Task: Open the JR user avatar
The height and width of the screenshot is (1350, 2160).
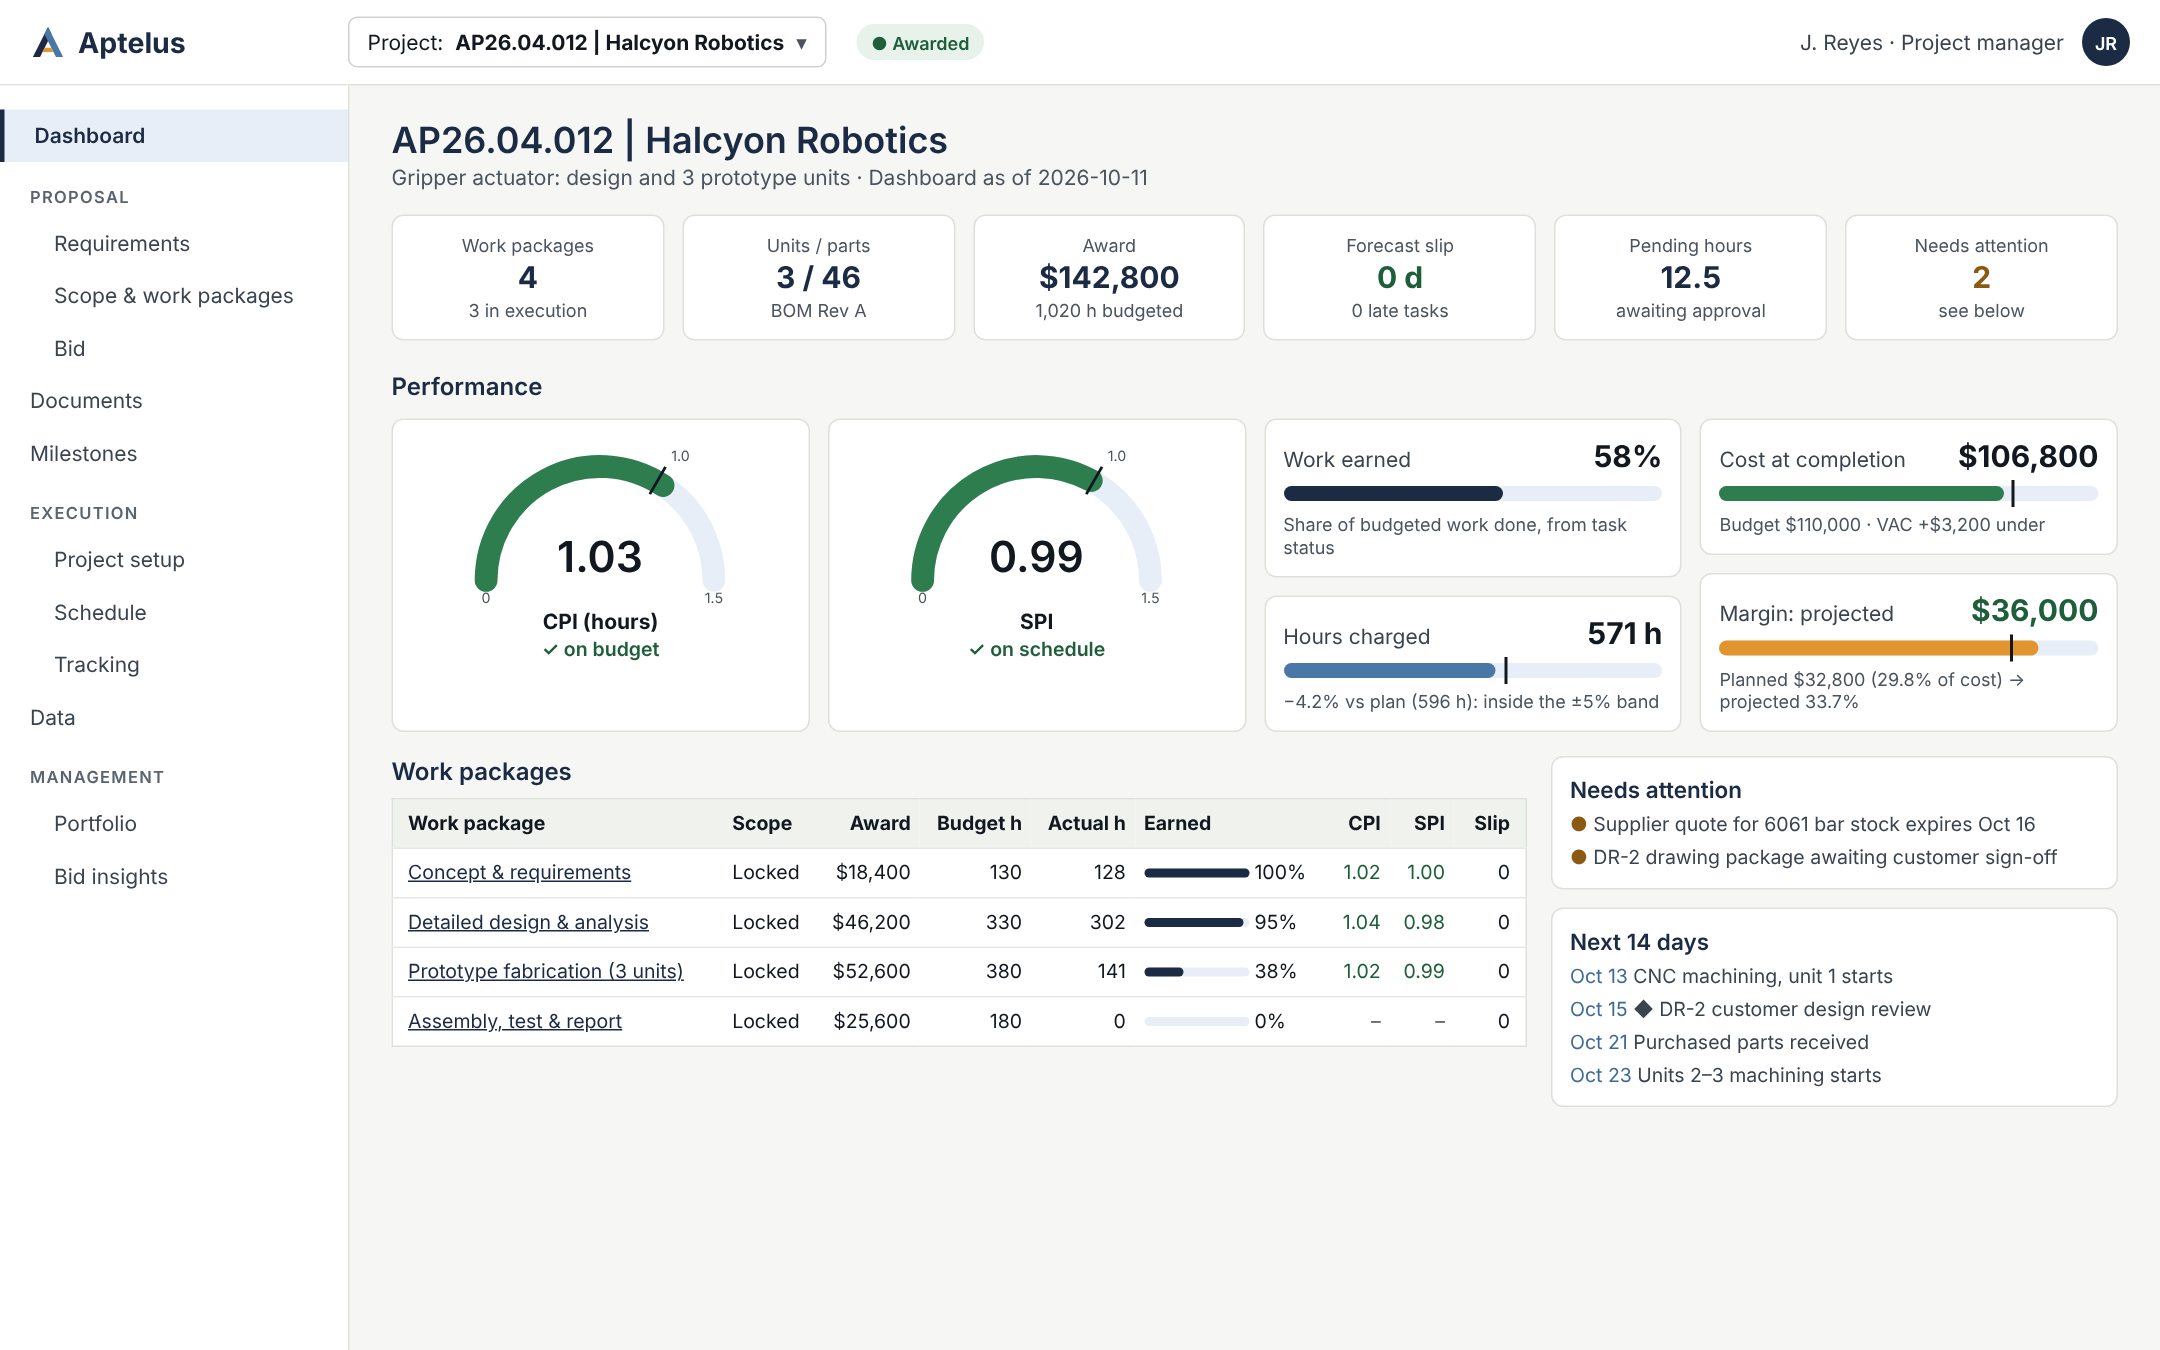Action: [2105, 43]
